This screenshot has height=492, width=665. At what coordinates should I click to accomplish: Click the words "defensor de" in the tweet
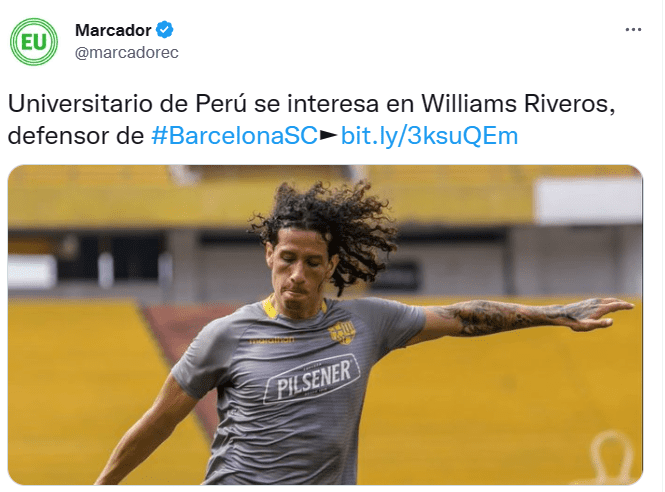pyautogui.click(x=76, y=136)
